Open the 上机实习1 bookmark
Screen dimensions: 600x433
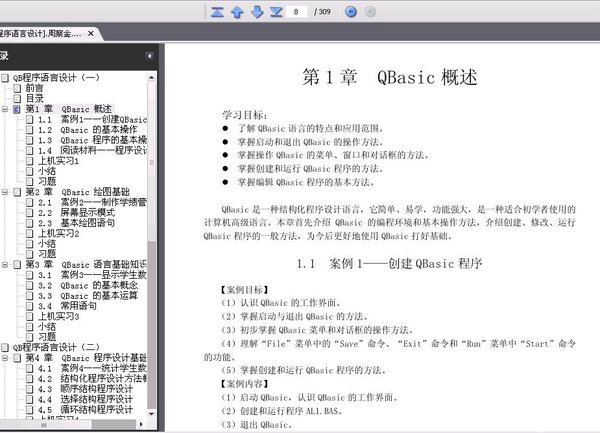click(x=58, y=161)
